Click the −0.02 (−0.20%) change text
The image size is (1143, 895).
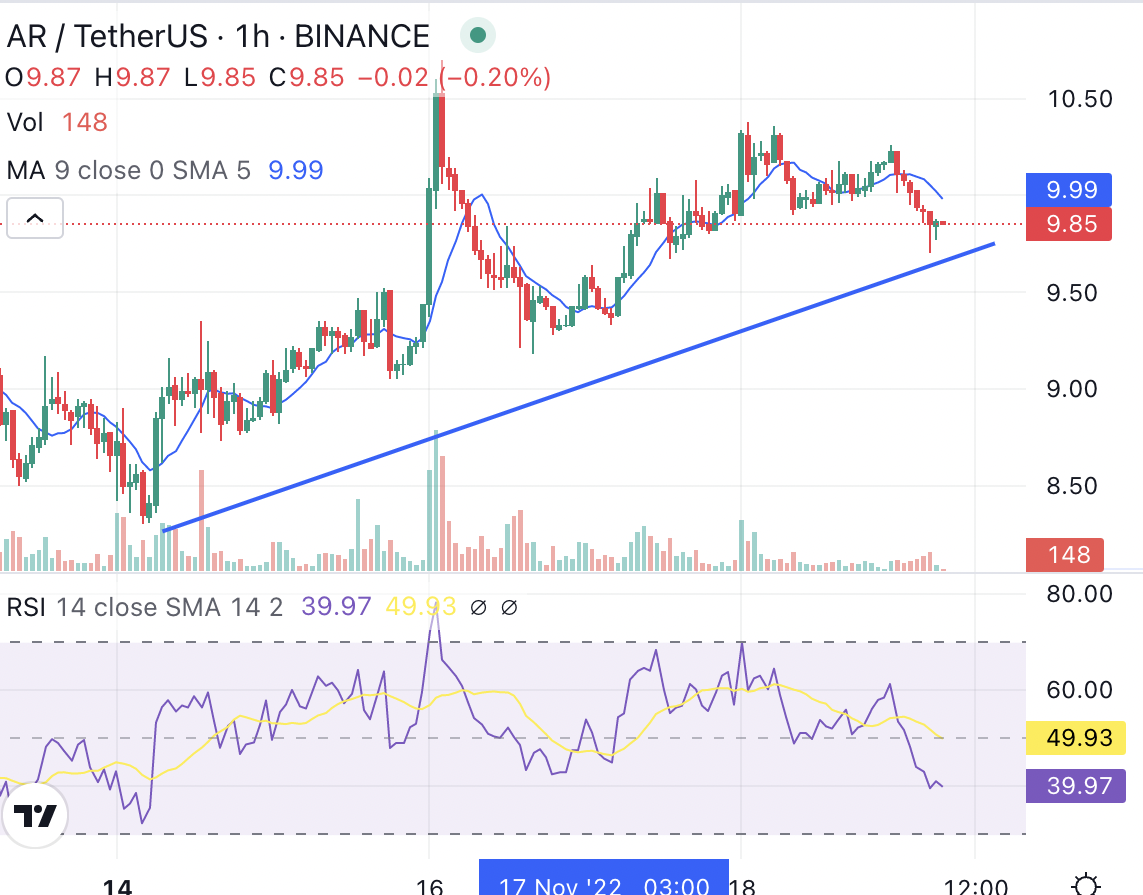coord(454,77)
